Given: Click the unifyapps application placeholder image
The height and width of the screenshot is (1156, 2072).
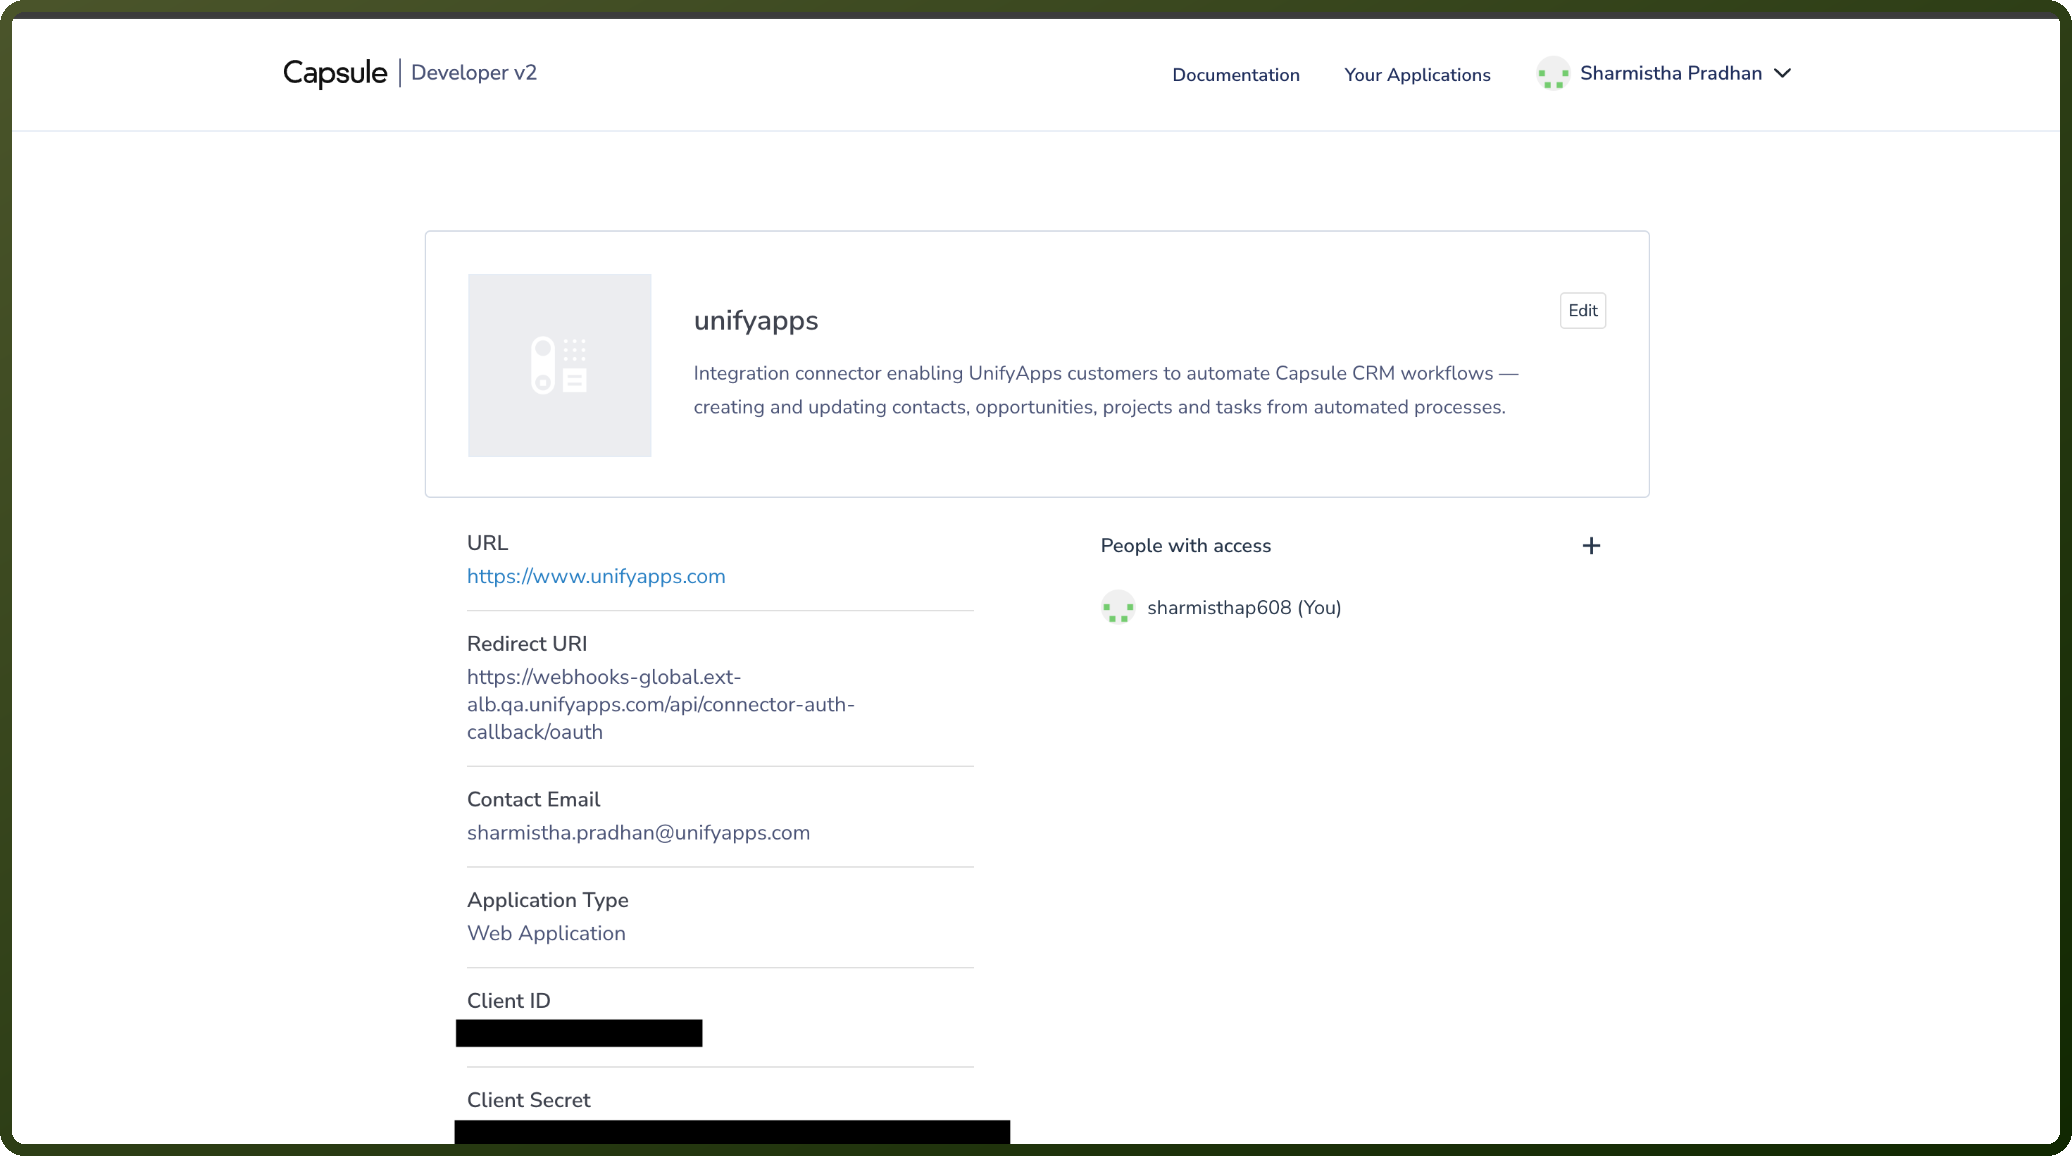Looking at the screenshot, I should (559, 365).
